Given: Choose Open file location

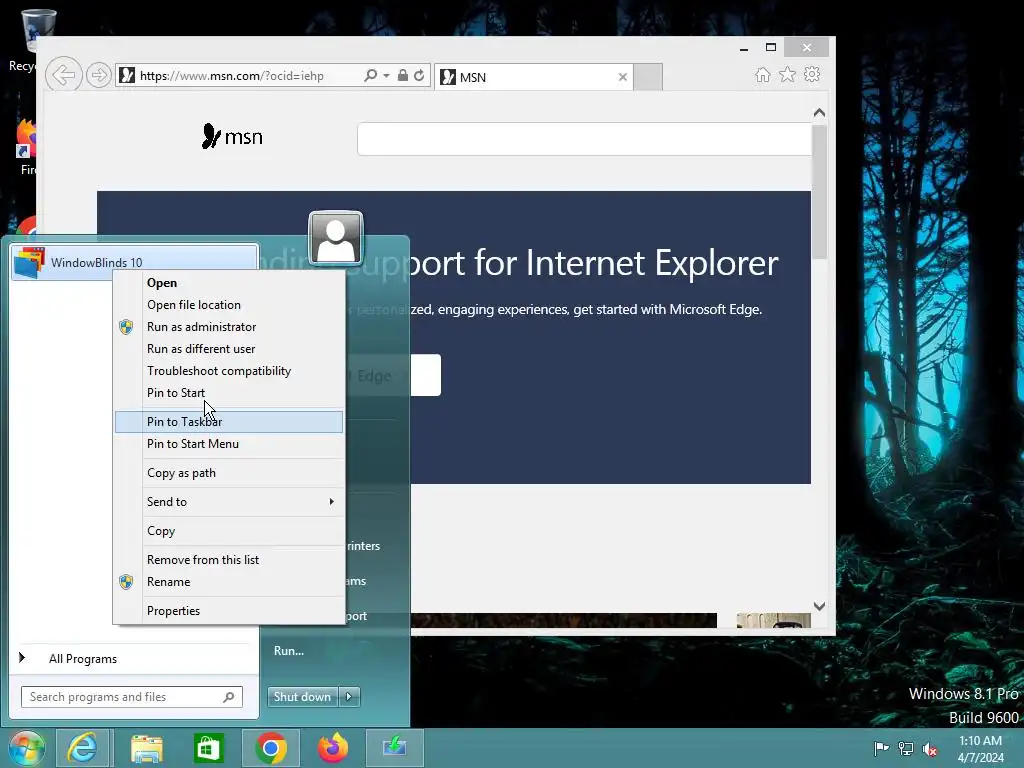Looking at the screenshot, I should [x=229, y=305].
